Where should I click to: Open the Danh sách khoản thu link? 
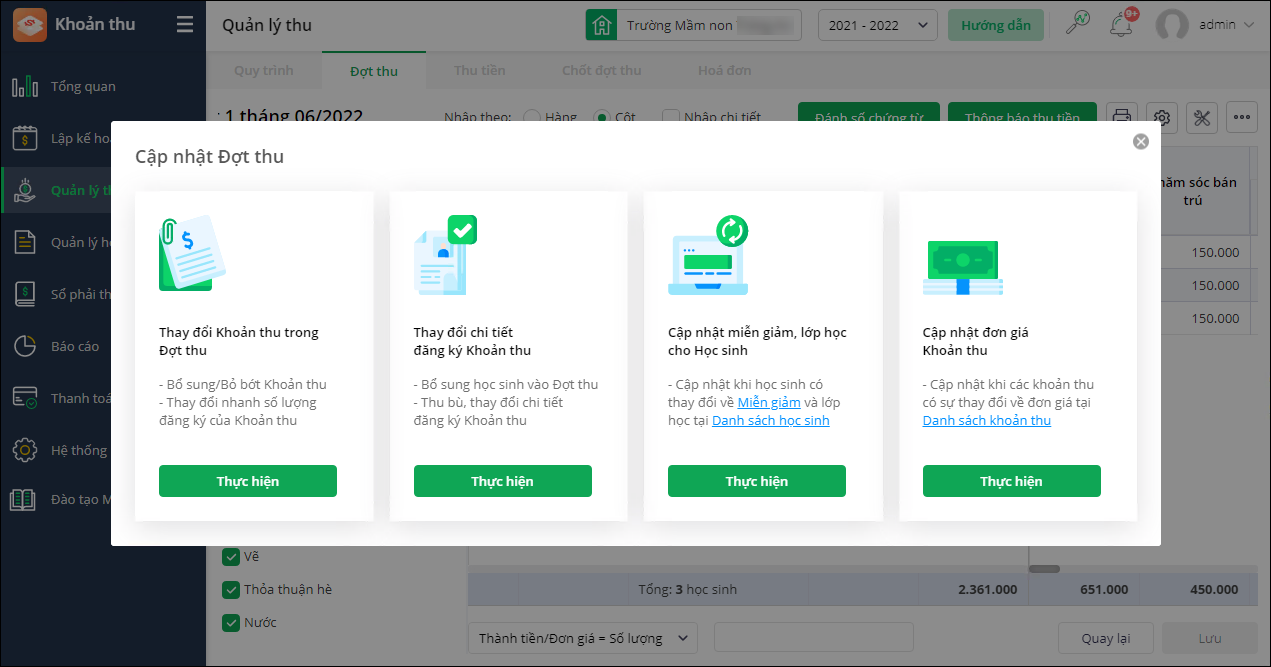click(986, 421)
